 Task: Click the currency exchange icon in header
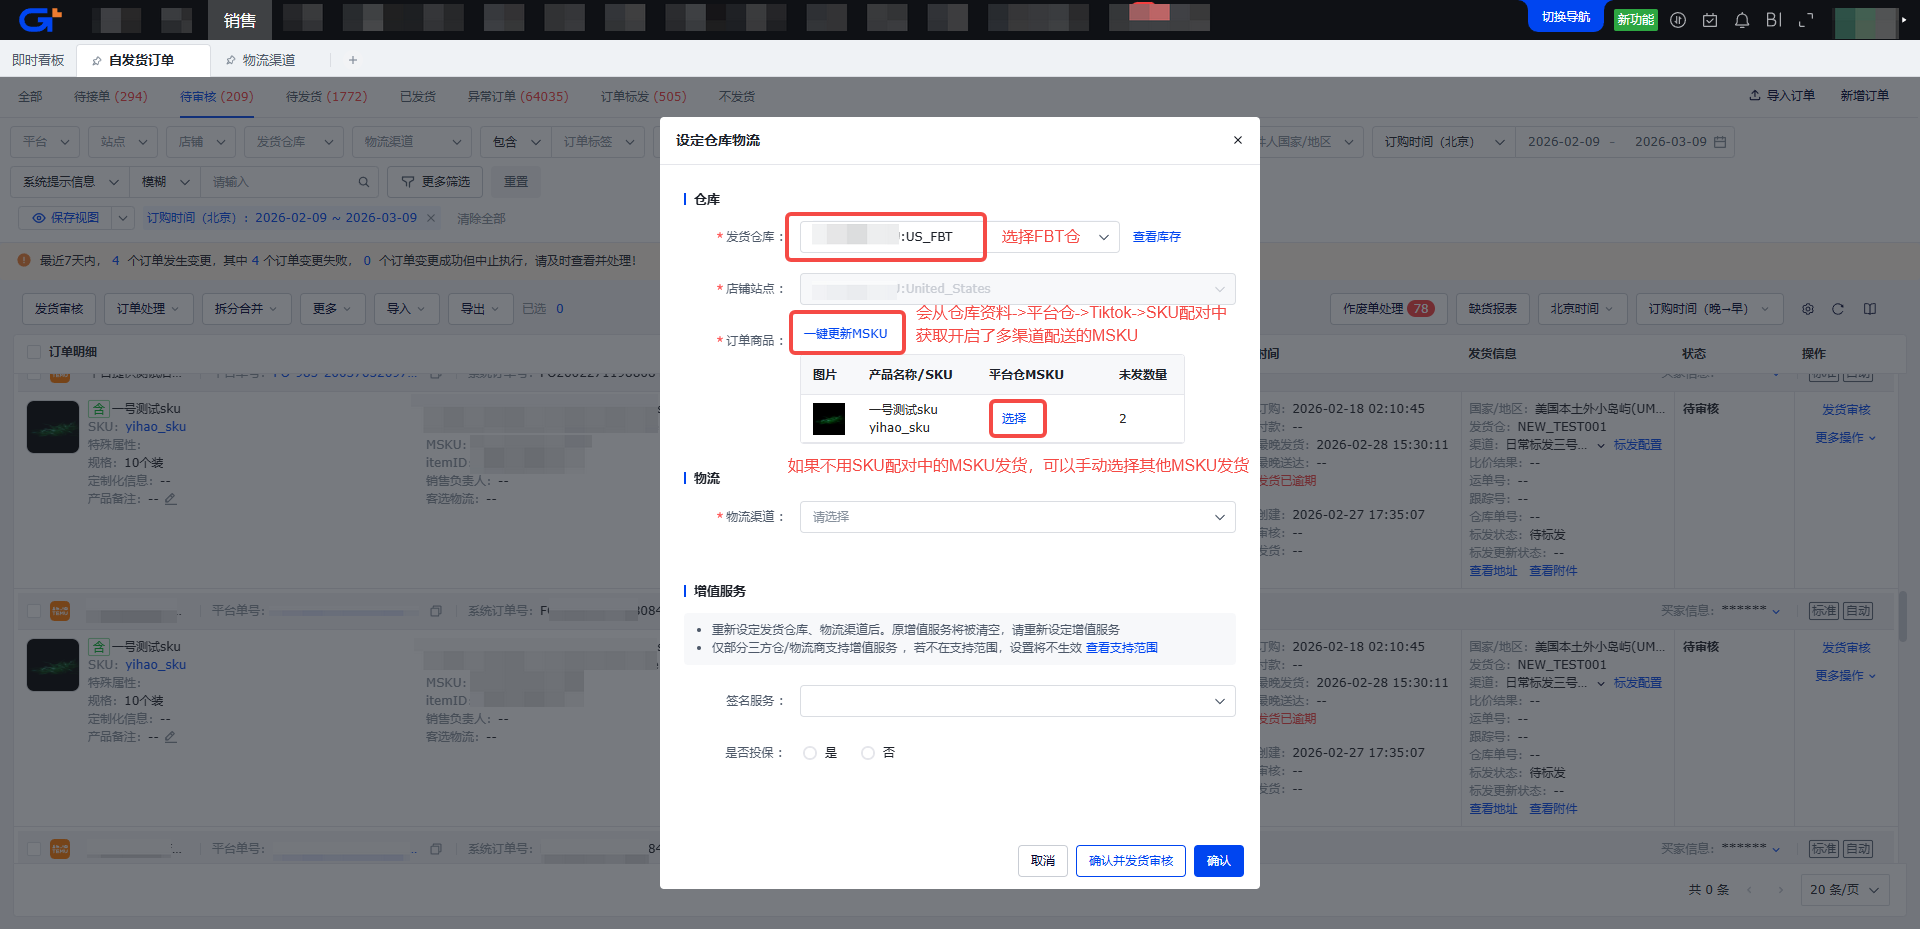click(x=1678, y=20)
